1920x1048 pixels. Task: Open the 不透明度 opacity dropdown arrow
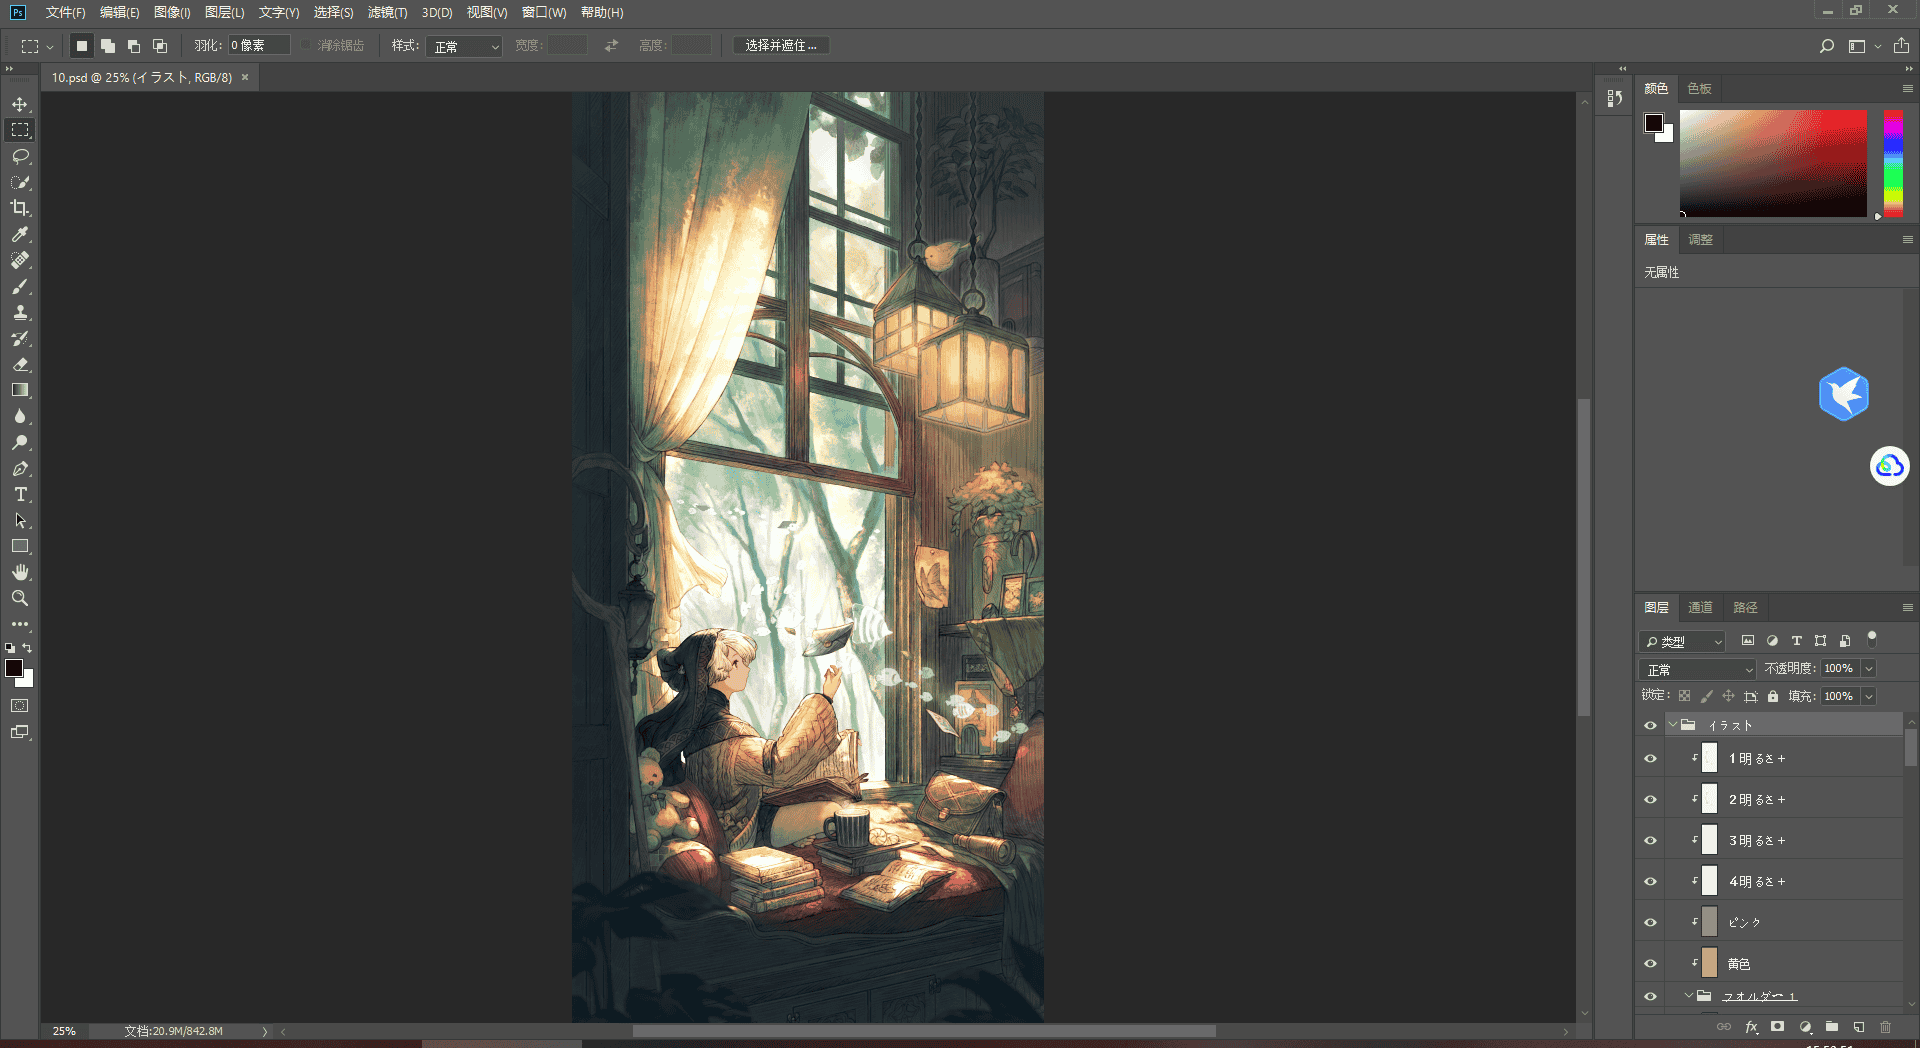pyautogui.click(x=1869, y=669)
